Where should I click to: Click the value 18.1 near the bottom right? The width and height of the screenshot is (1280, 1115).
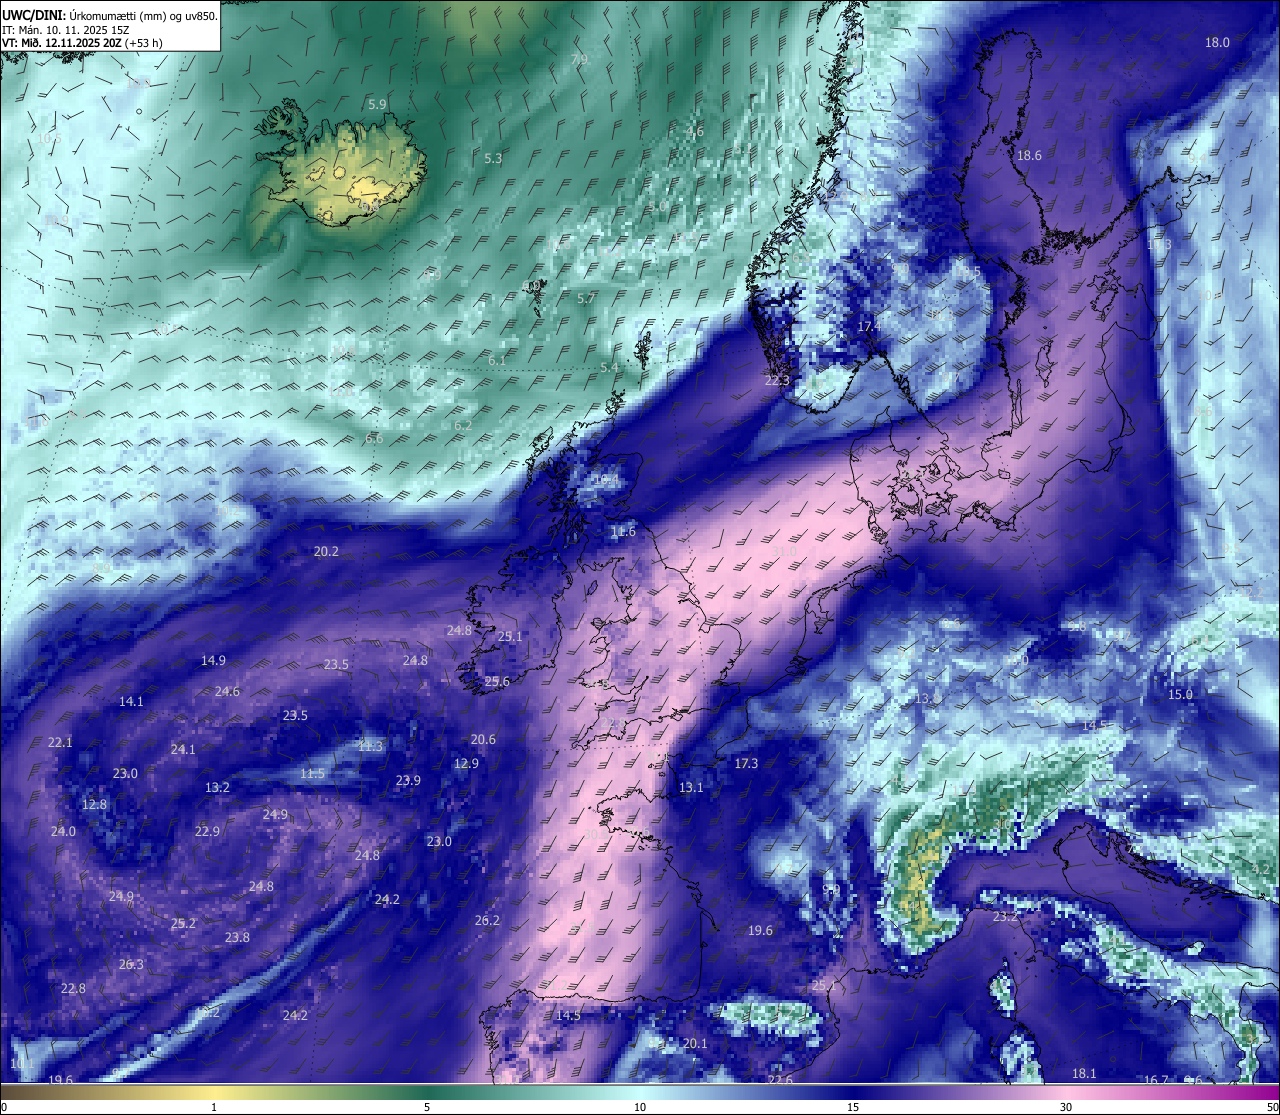click(1084, 1073)
